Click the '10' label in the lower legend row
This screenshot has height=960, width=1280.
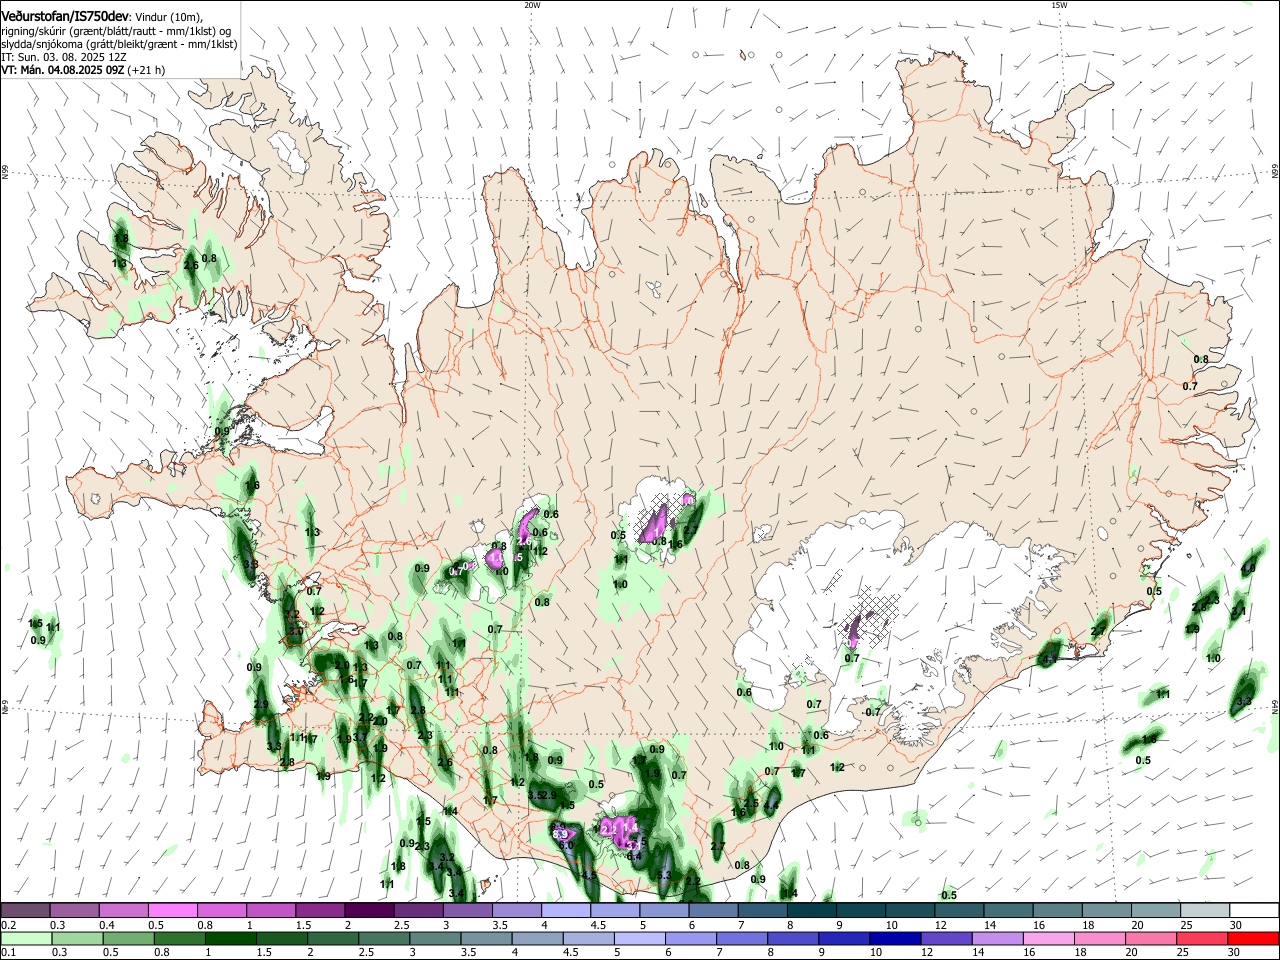[876, 952]
